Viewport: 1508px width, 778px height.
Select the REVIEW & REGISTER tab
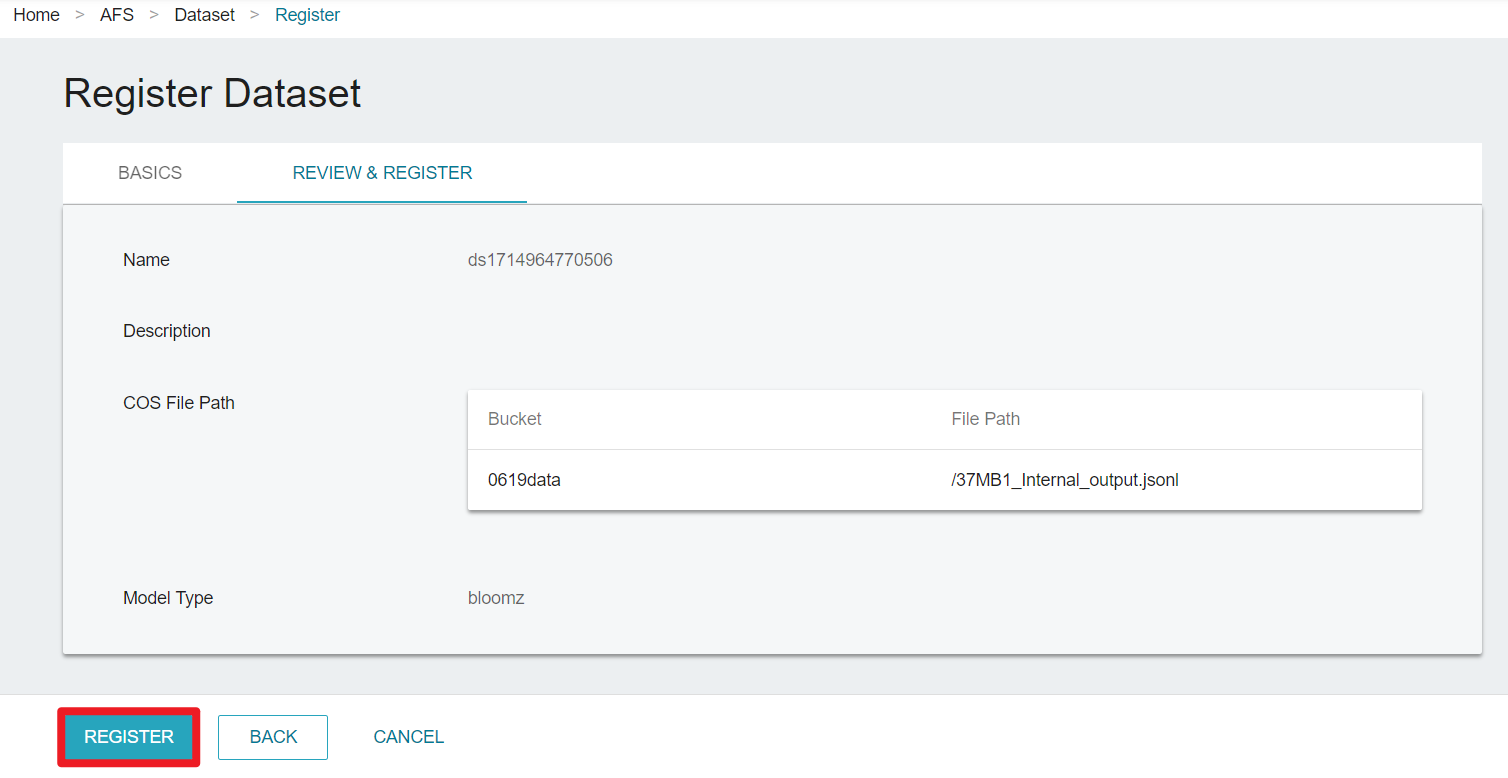(382, 173)
